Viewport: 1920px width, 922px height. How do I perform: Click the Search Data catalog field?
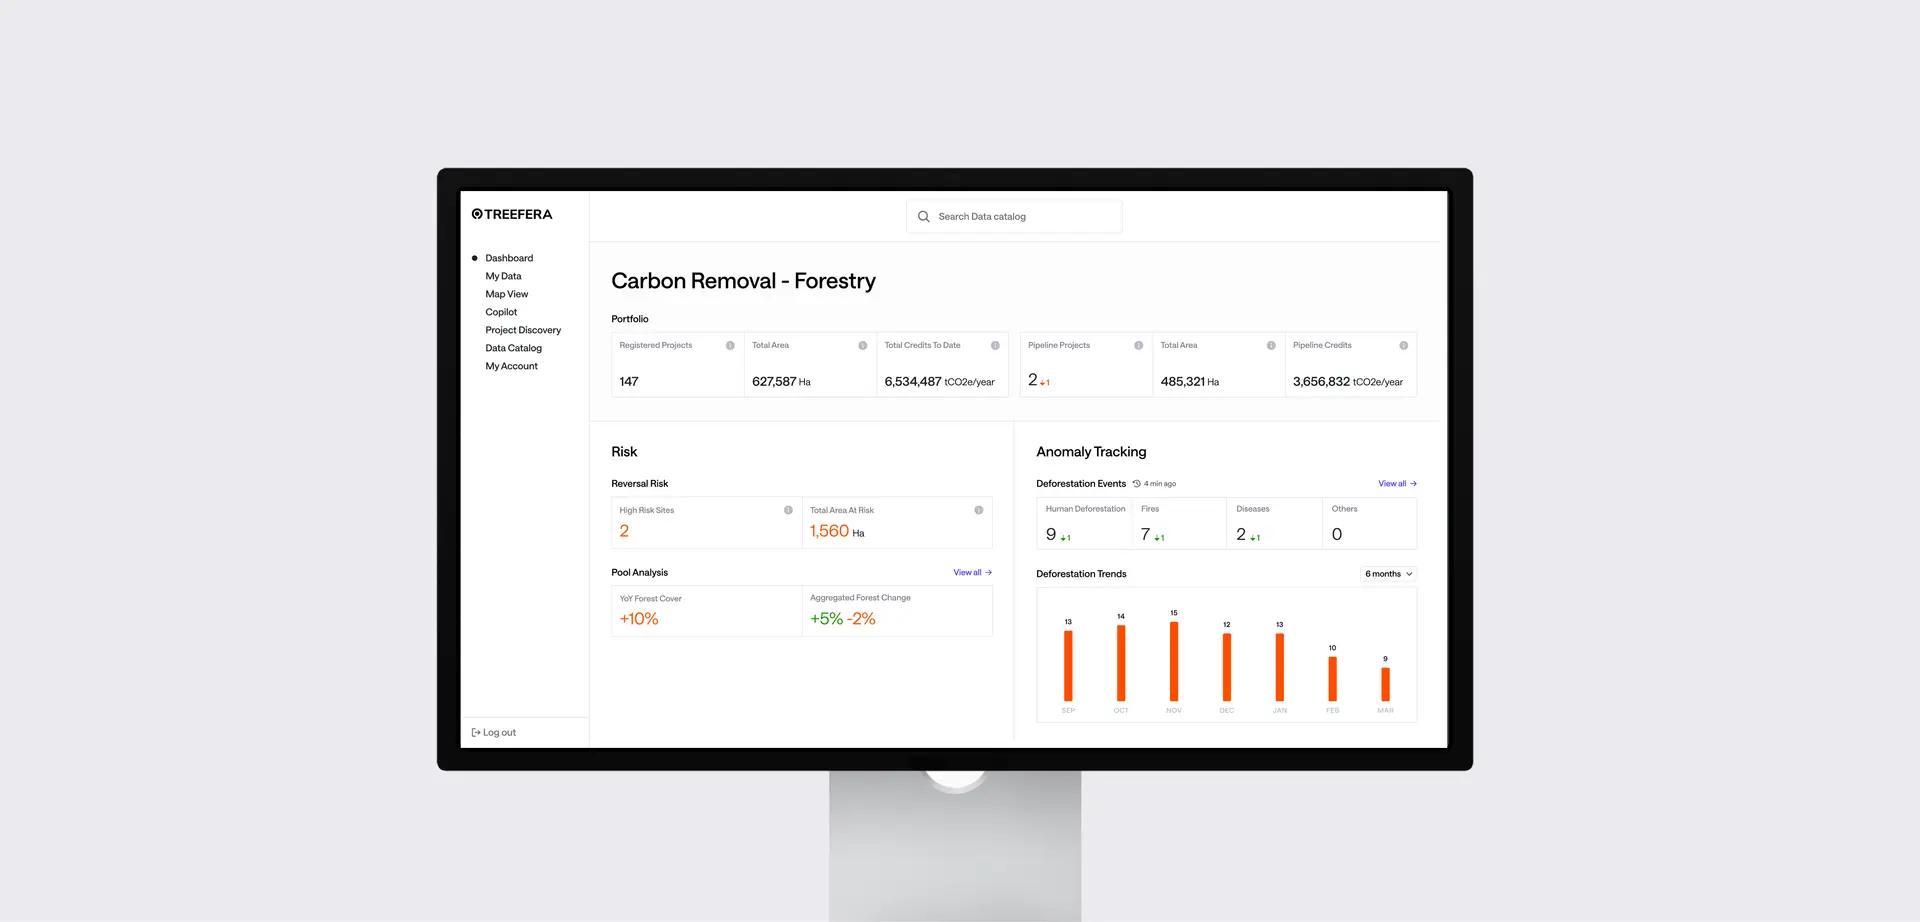click(x=1014, y=217)
